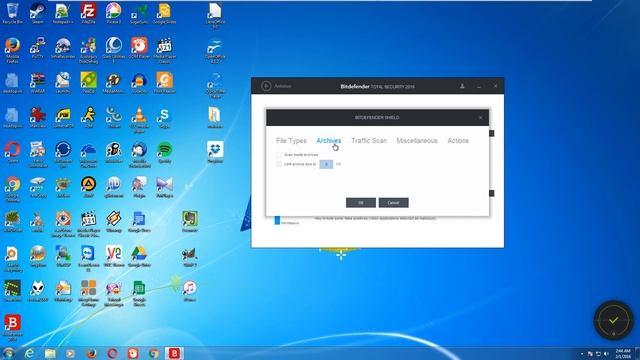Image resolution: width=640 pixels, height=360 pixels.
Task: Open the Google Drive desktop shortcut
Action: 139,257
